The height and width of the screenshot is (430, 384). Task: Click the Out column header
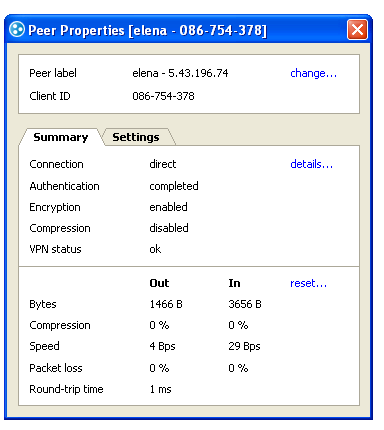point(159,283)
